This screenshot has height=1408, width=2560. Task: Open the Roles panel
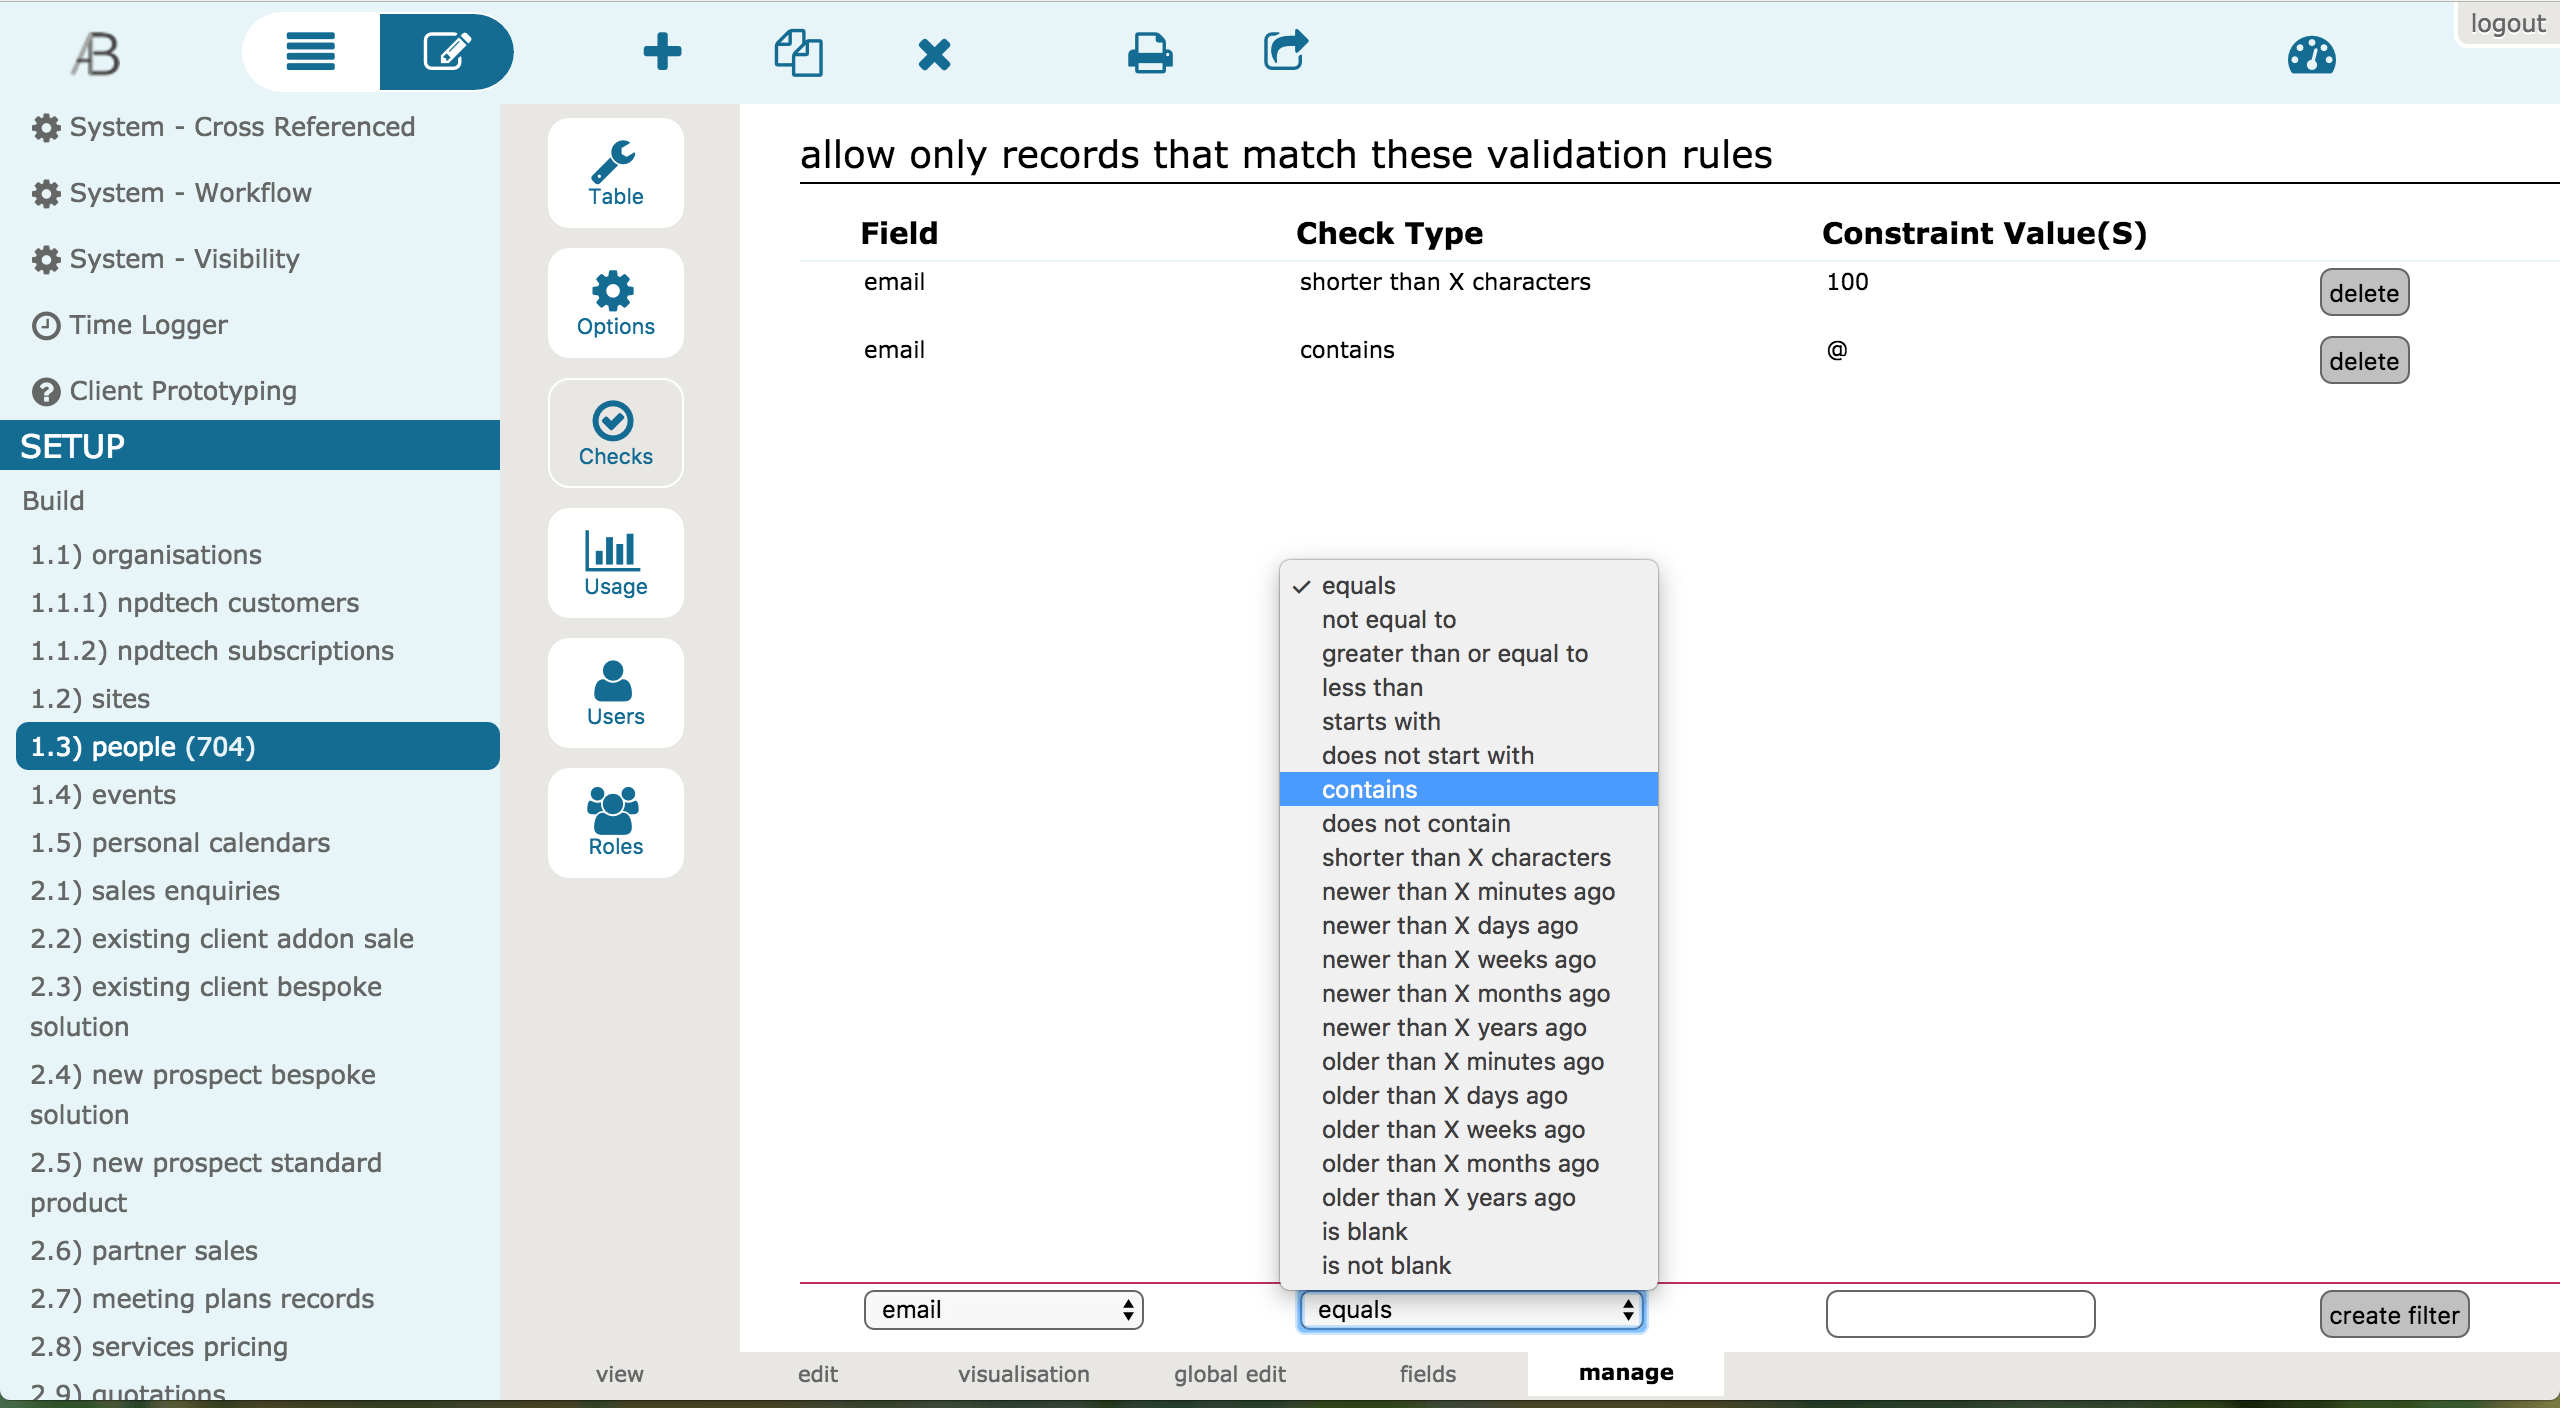point(615,823)
